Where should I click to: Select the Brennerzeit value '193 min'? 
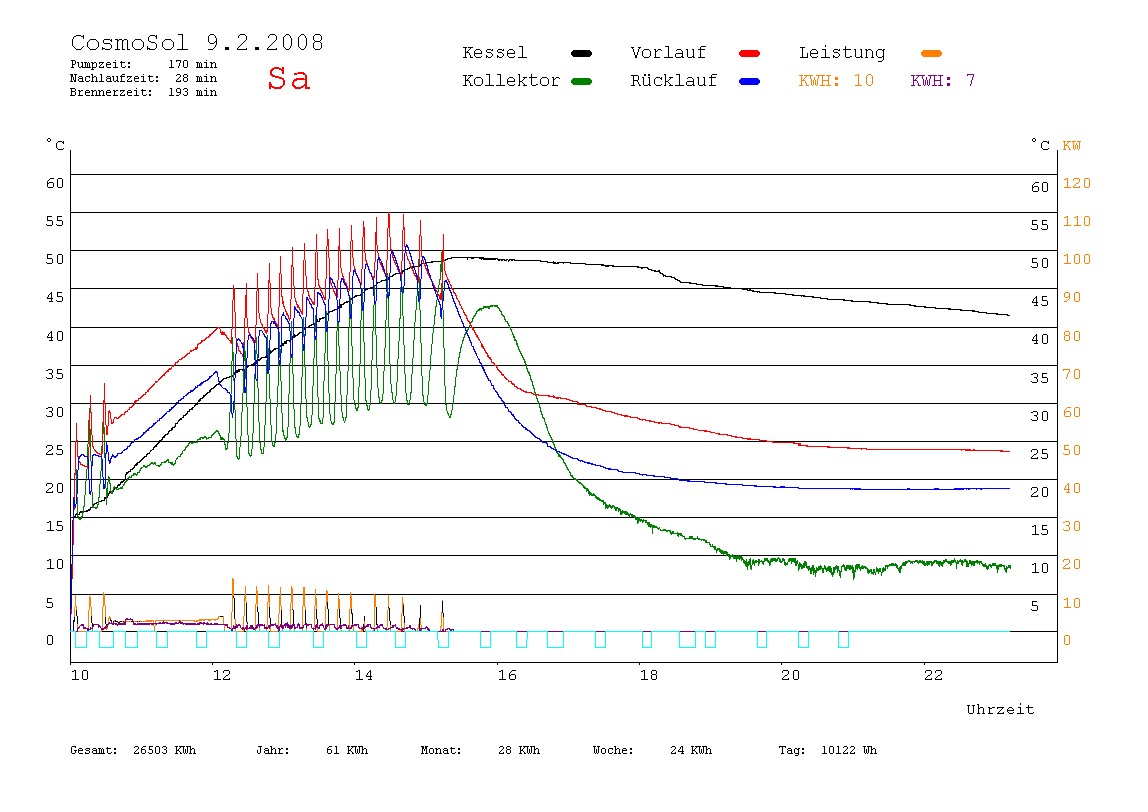pos(193,92)
